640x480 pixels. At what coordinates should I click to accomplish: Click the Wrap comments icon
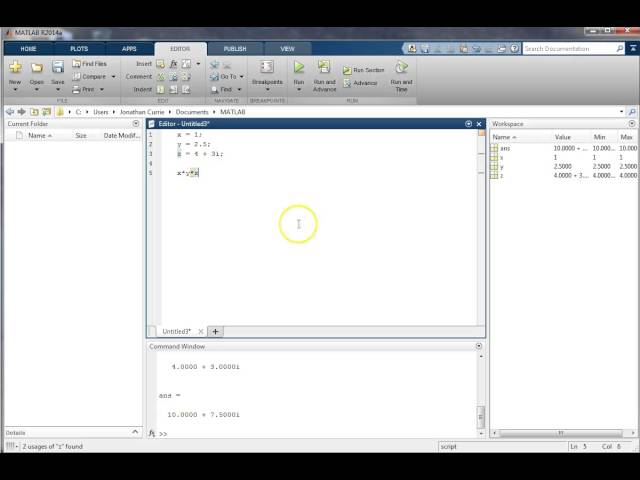tap(186, 76)
